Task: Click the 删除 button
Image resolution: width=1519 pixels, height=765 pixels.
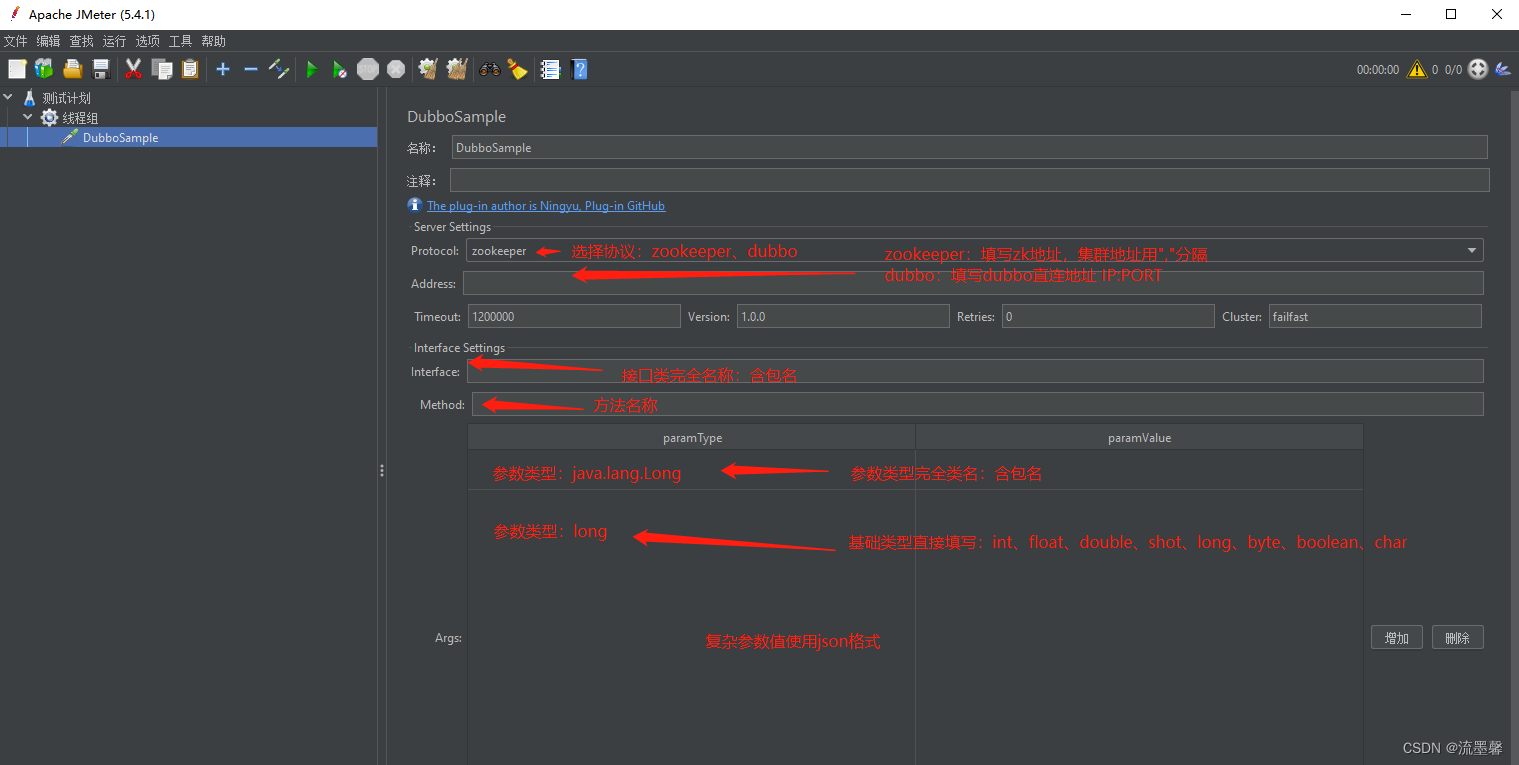Action: click(1458, 638)
